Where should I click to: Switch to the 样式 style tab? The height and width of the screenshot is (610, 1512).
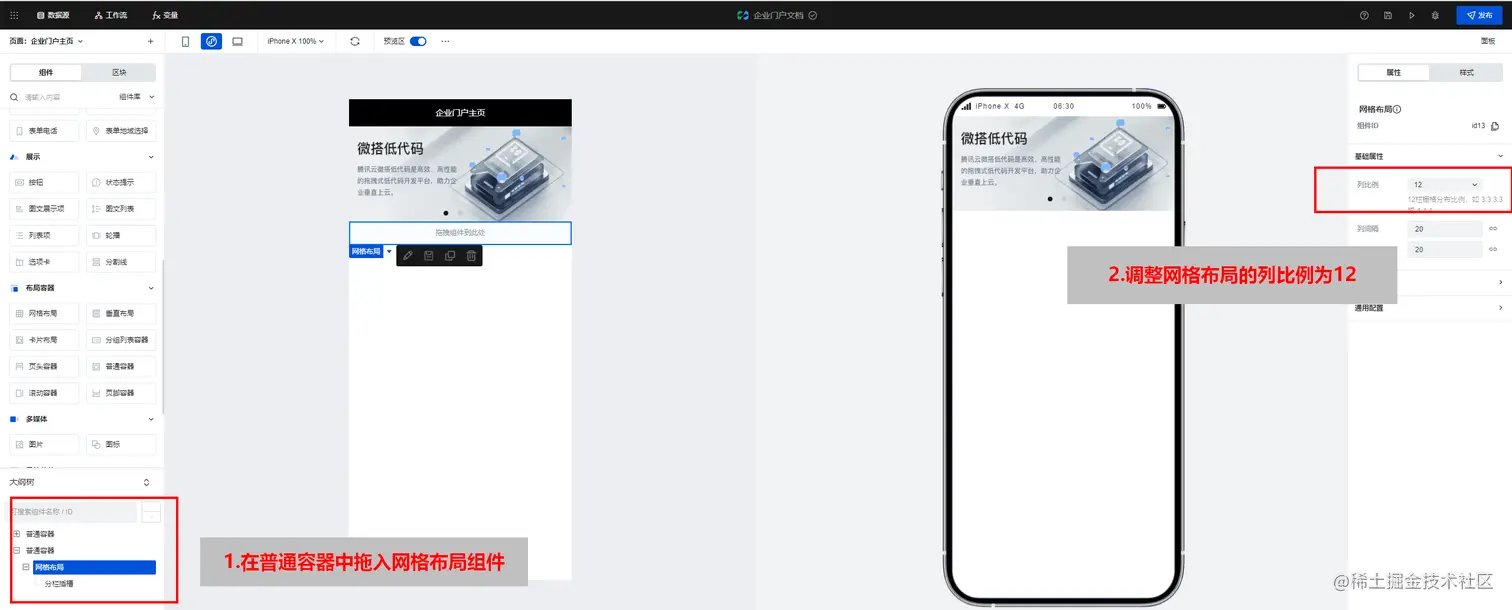[x=1467, y=72]
